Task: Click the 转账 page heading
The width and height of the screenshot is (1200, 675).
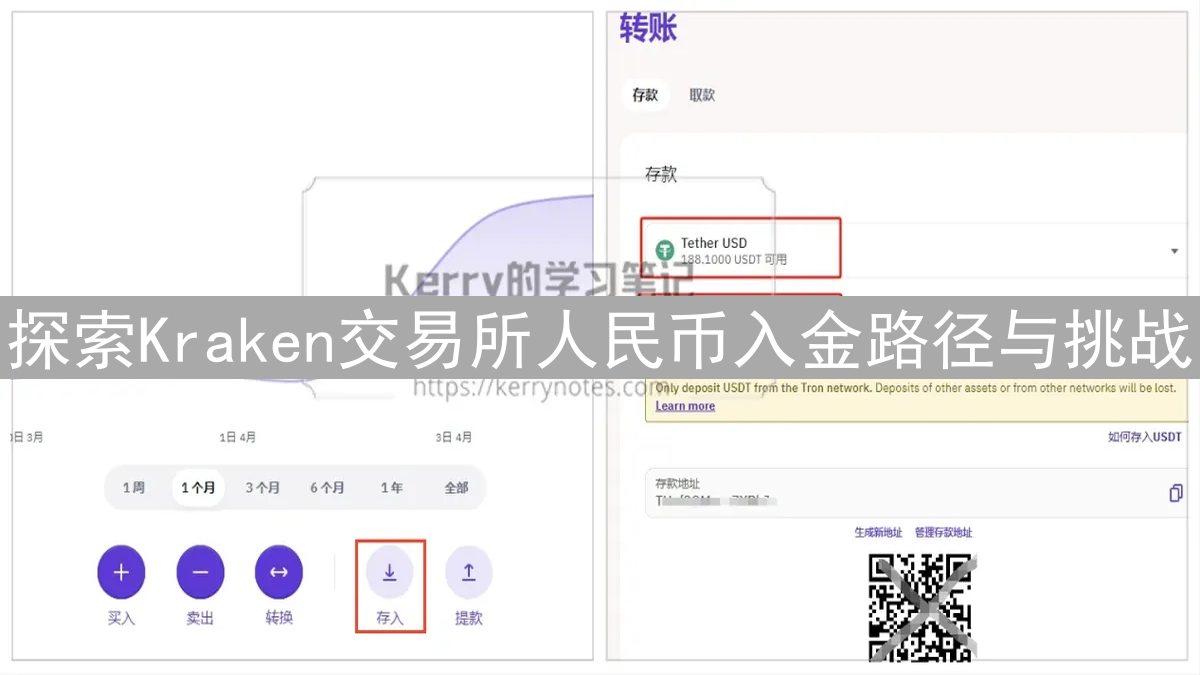Action: (648, 27)
